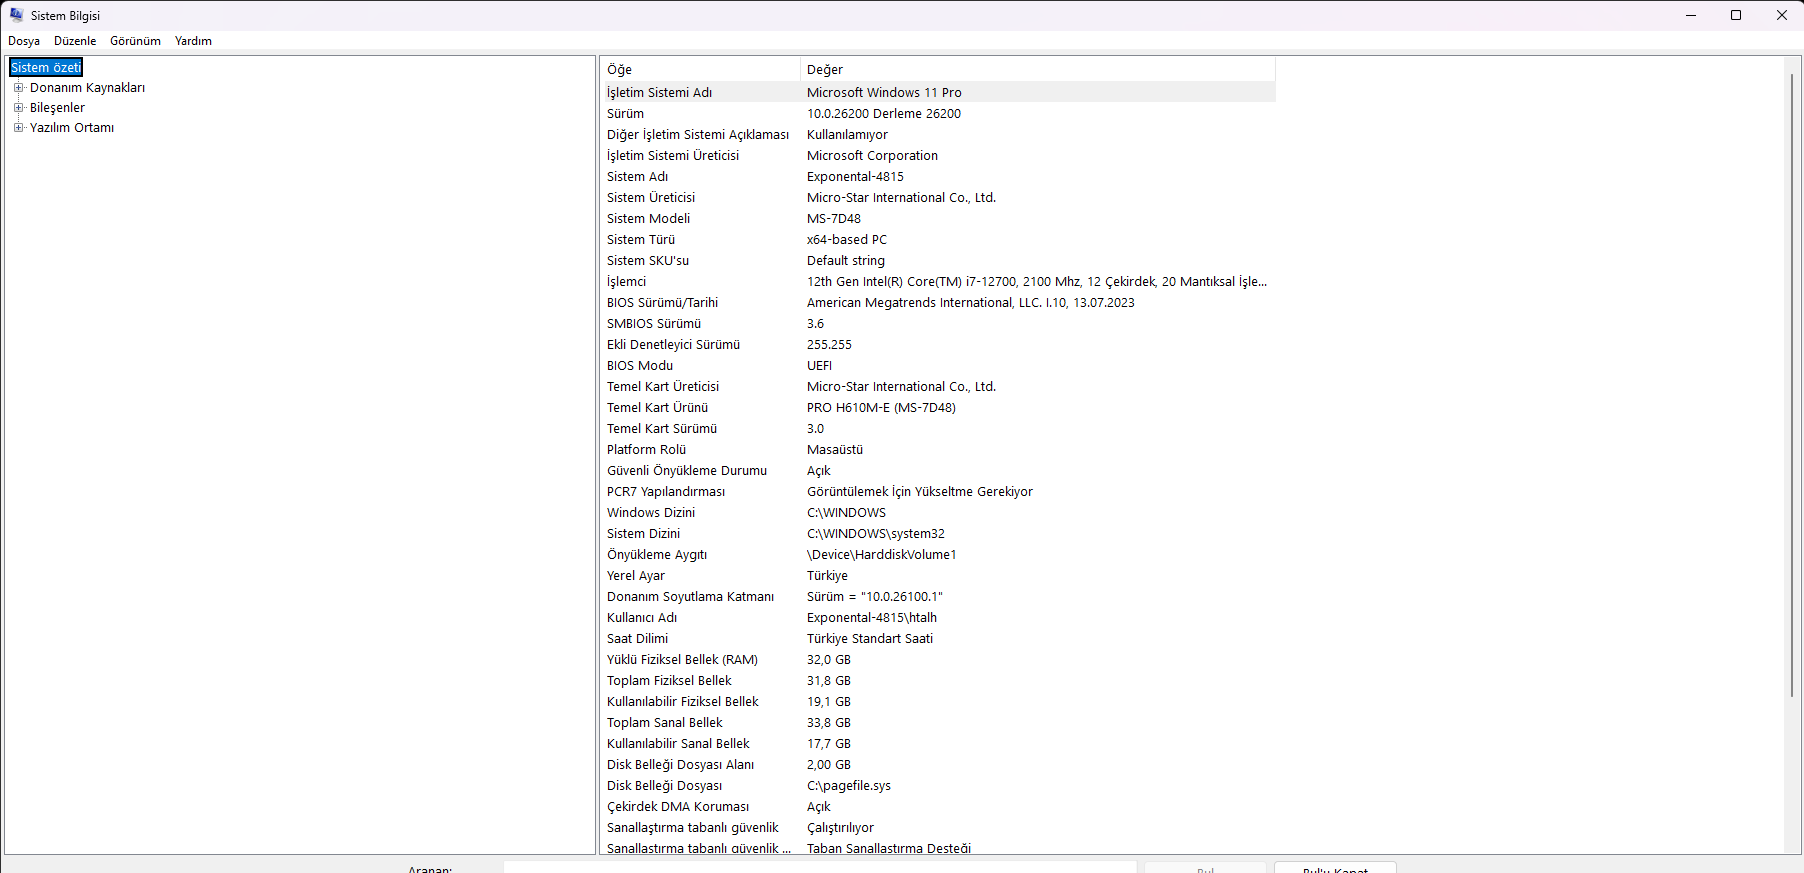Viewport: 1804px width, 873px height.
Task: Select the BIOS Modu row label
Action: tap(640, 365)
